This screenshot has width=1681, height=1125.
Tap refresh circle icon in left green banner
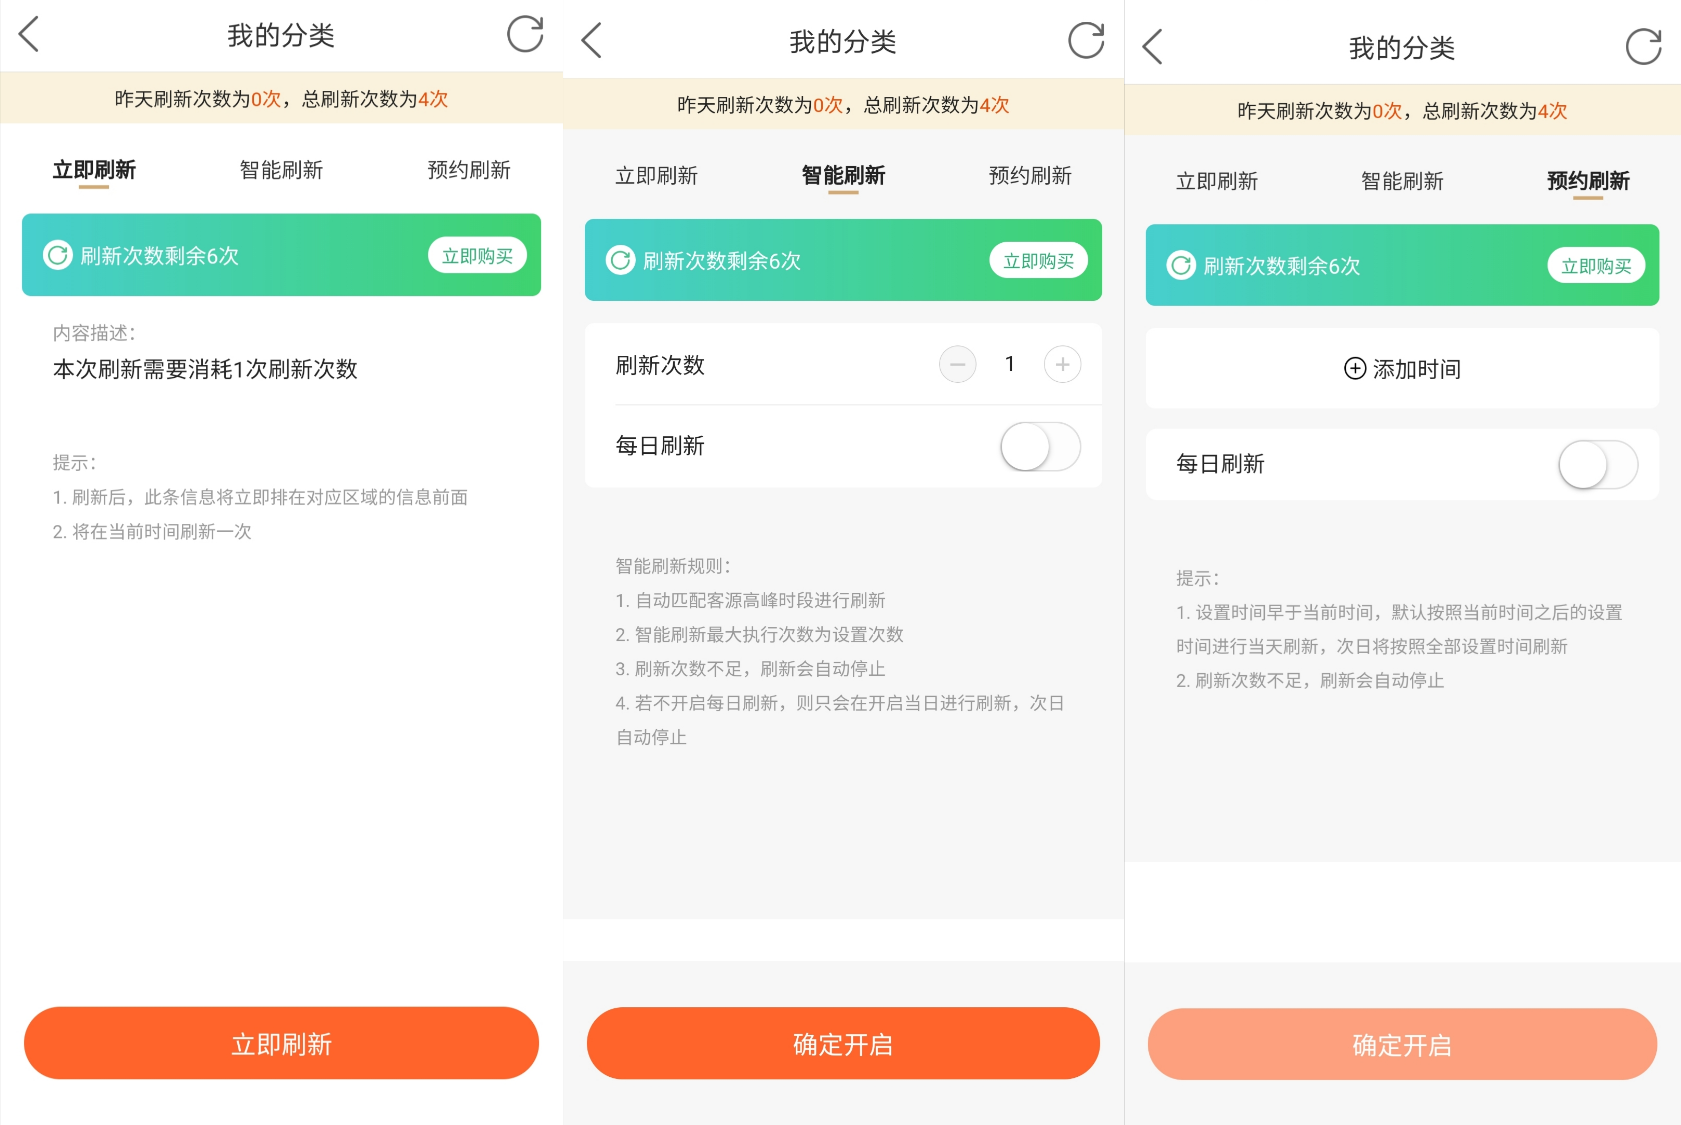58,256
